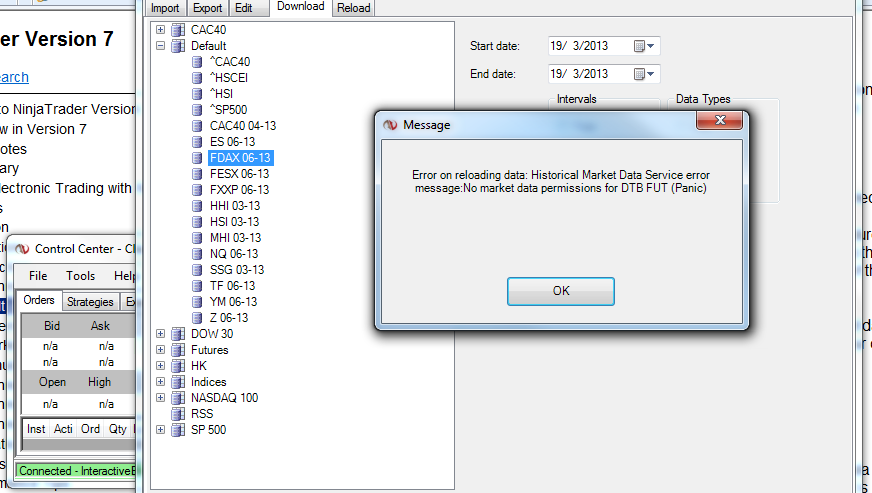872x493 pixels.
Task: Close the Message error dialog
Action: [720, 120]
